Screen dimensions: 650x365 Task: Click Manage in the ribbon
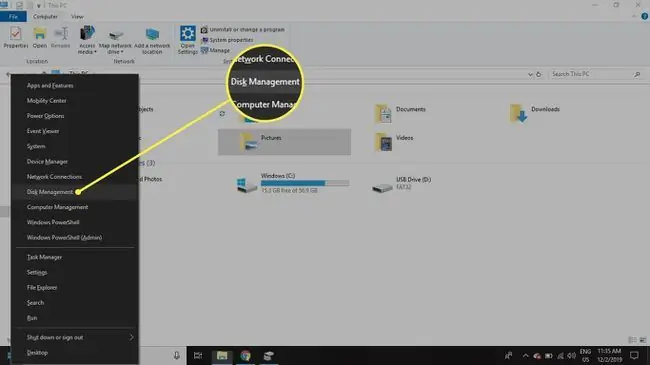pos(216,50)
